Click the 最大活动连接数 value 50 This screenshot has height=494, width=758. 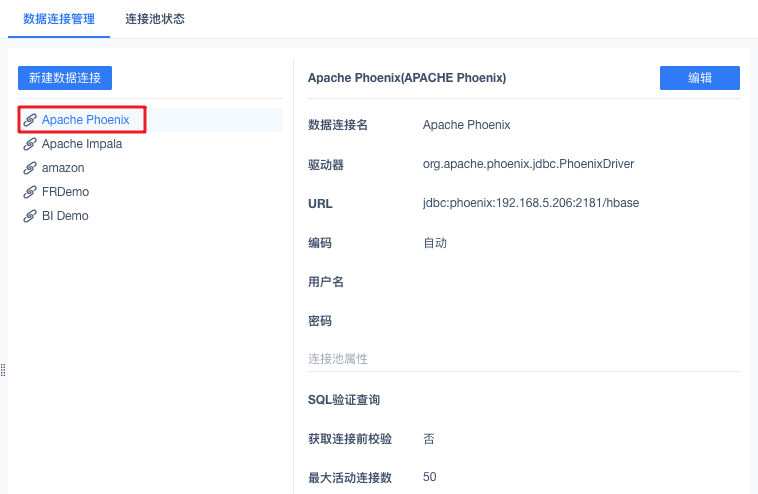(430, 477)
